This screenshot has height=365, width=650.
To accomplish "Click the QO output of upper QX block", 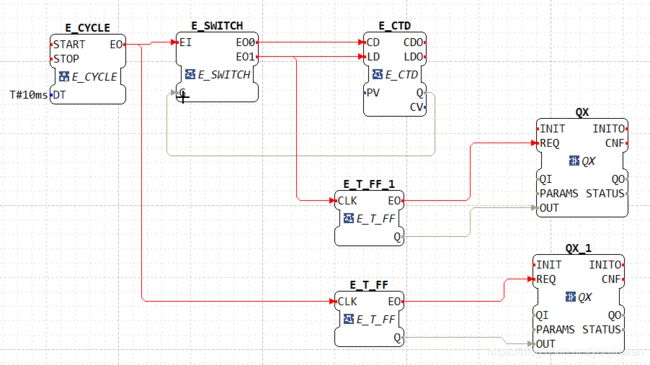I will coord(618,179).
